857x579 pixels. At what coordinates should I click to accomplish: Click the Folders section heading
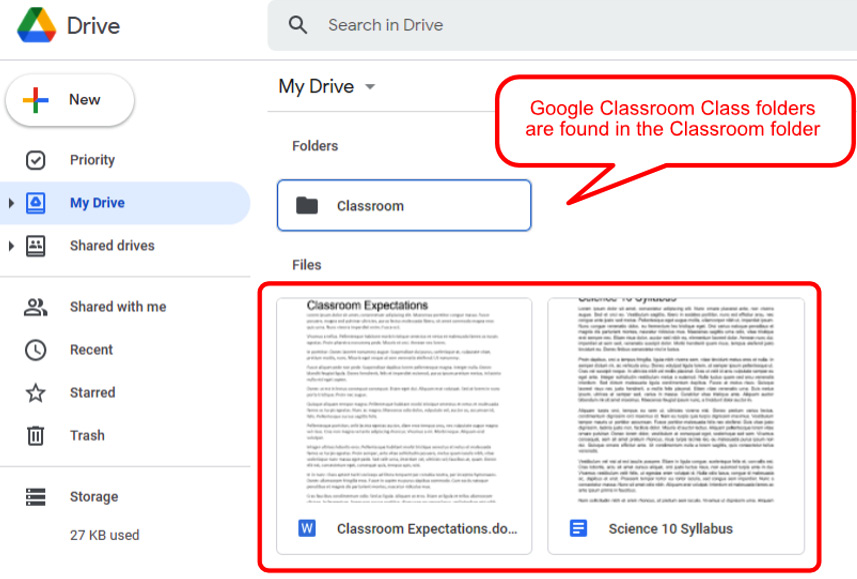[315, 146]
